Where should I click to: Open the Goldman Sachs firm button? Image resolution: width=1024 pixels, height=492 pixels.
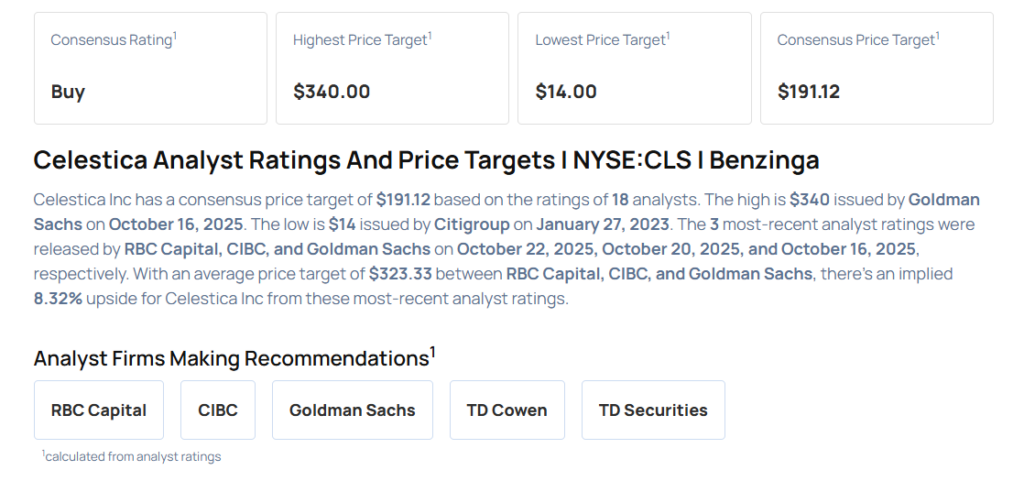(352, 410)
